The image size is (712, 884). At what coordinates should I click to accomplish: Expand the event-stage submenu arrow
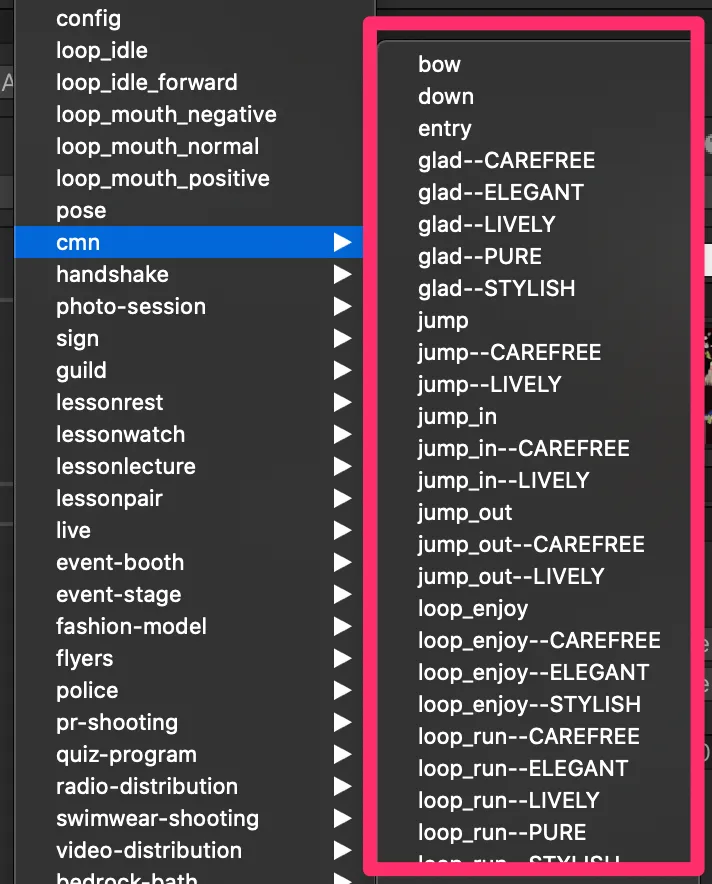tap(343, 595)
